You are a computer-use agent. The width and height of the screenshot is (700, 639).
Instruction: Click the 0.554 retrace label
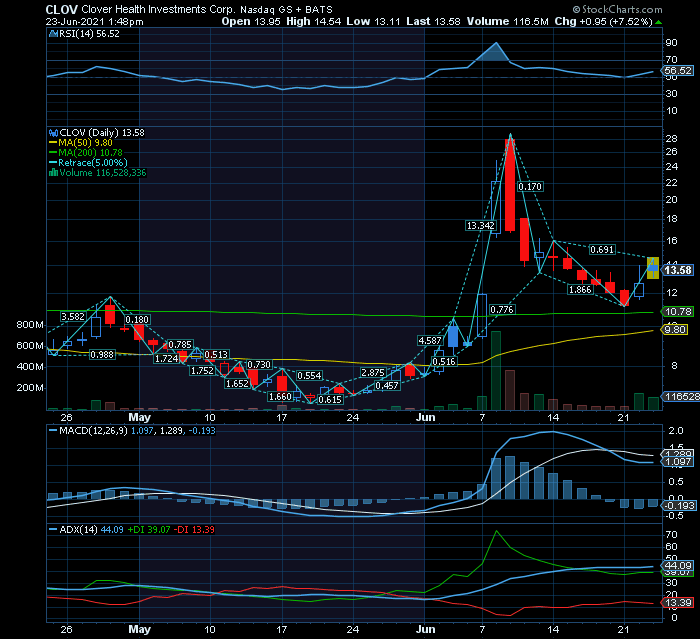(x=309, y=376)
